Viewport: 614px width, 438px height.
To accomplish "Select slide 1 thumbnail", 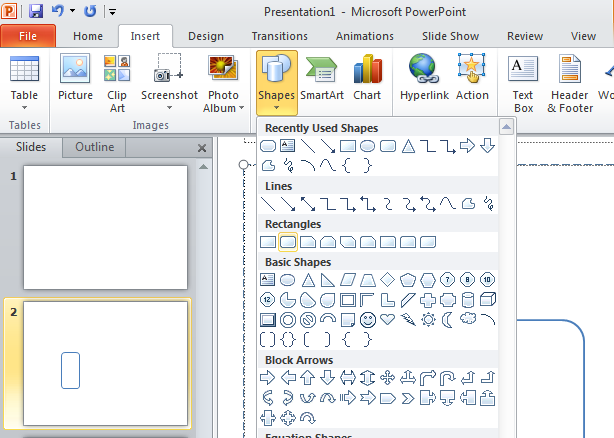I will coord(105,227).
